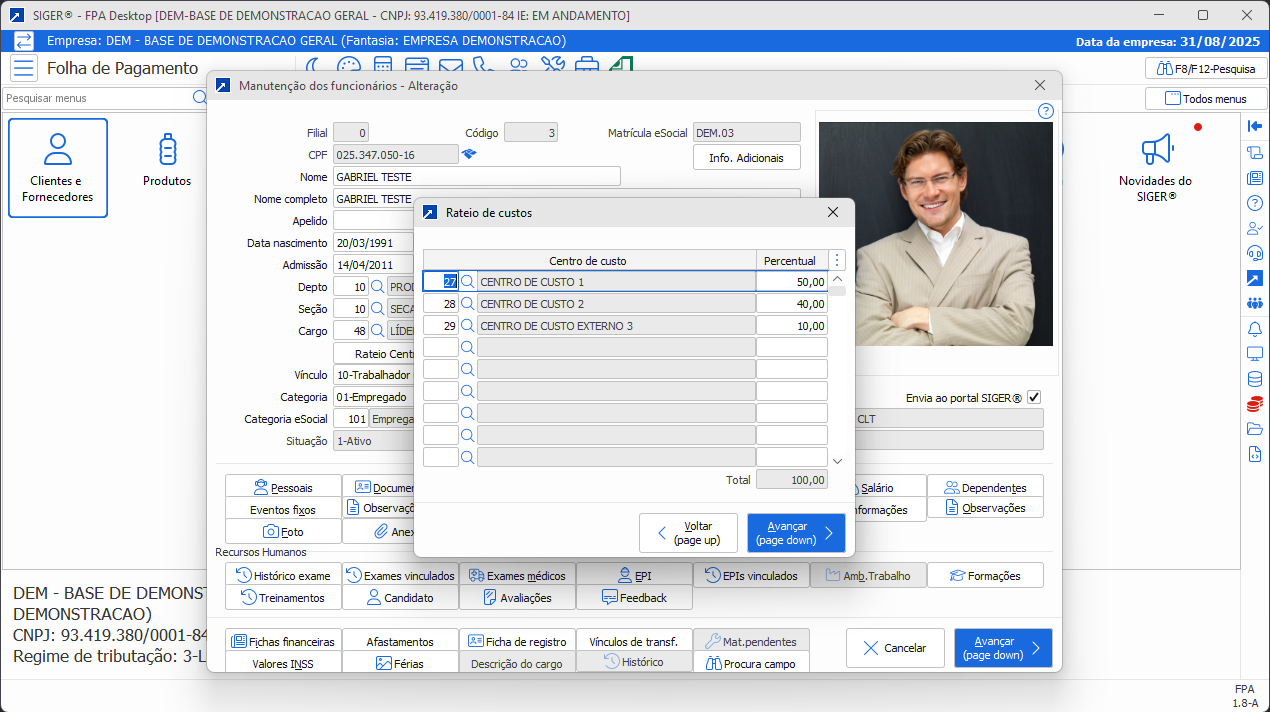Click the lookup icon next to Depto field

click(377, 287)
